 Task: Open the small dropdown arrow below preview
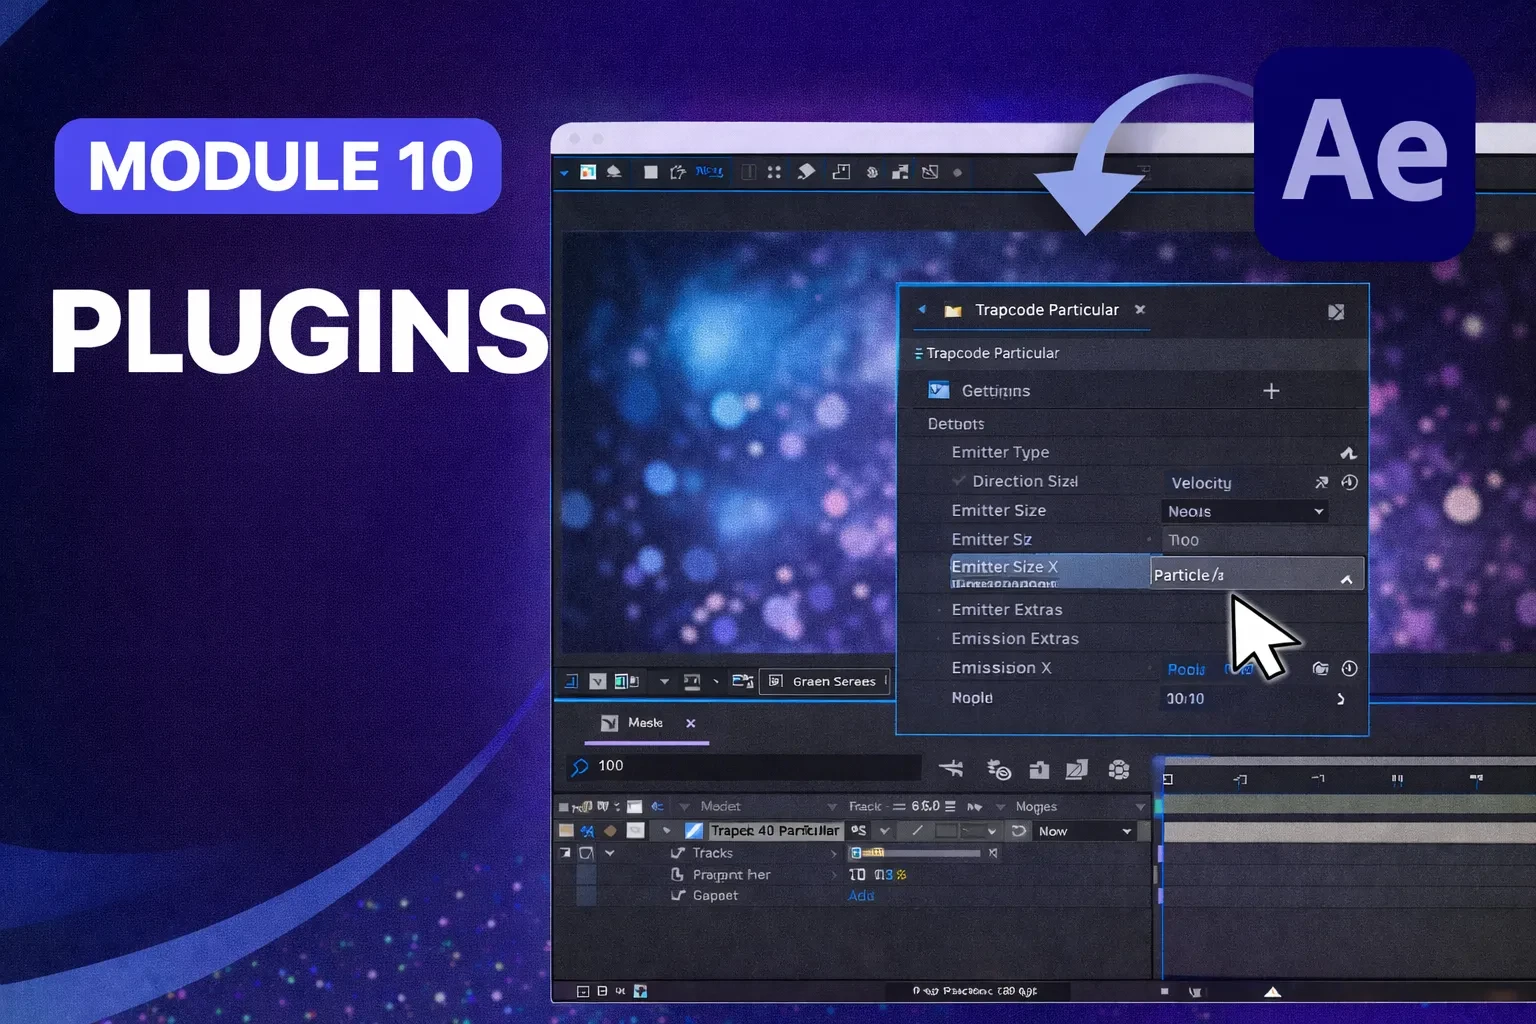click(664, 682)
